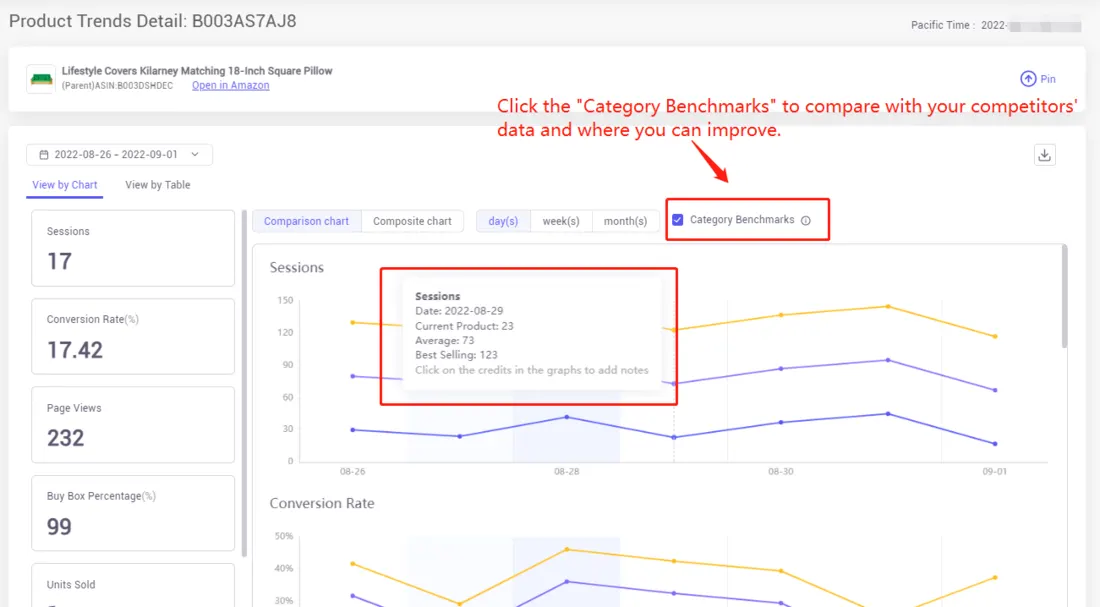
Task: Select the Buy Box Percentage card showing 99
Action: coord(133,512)
